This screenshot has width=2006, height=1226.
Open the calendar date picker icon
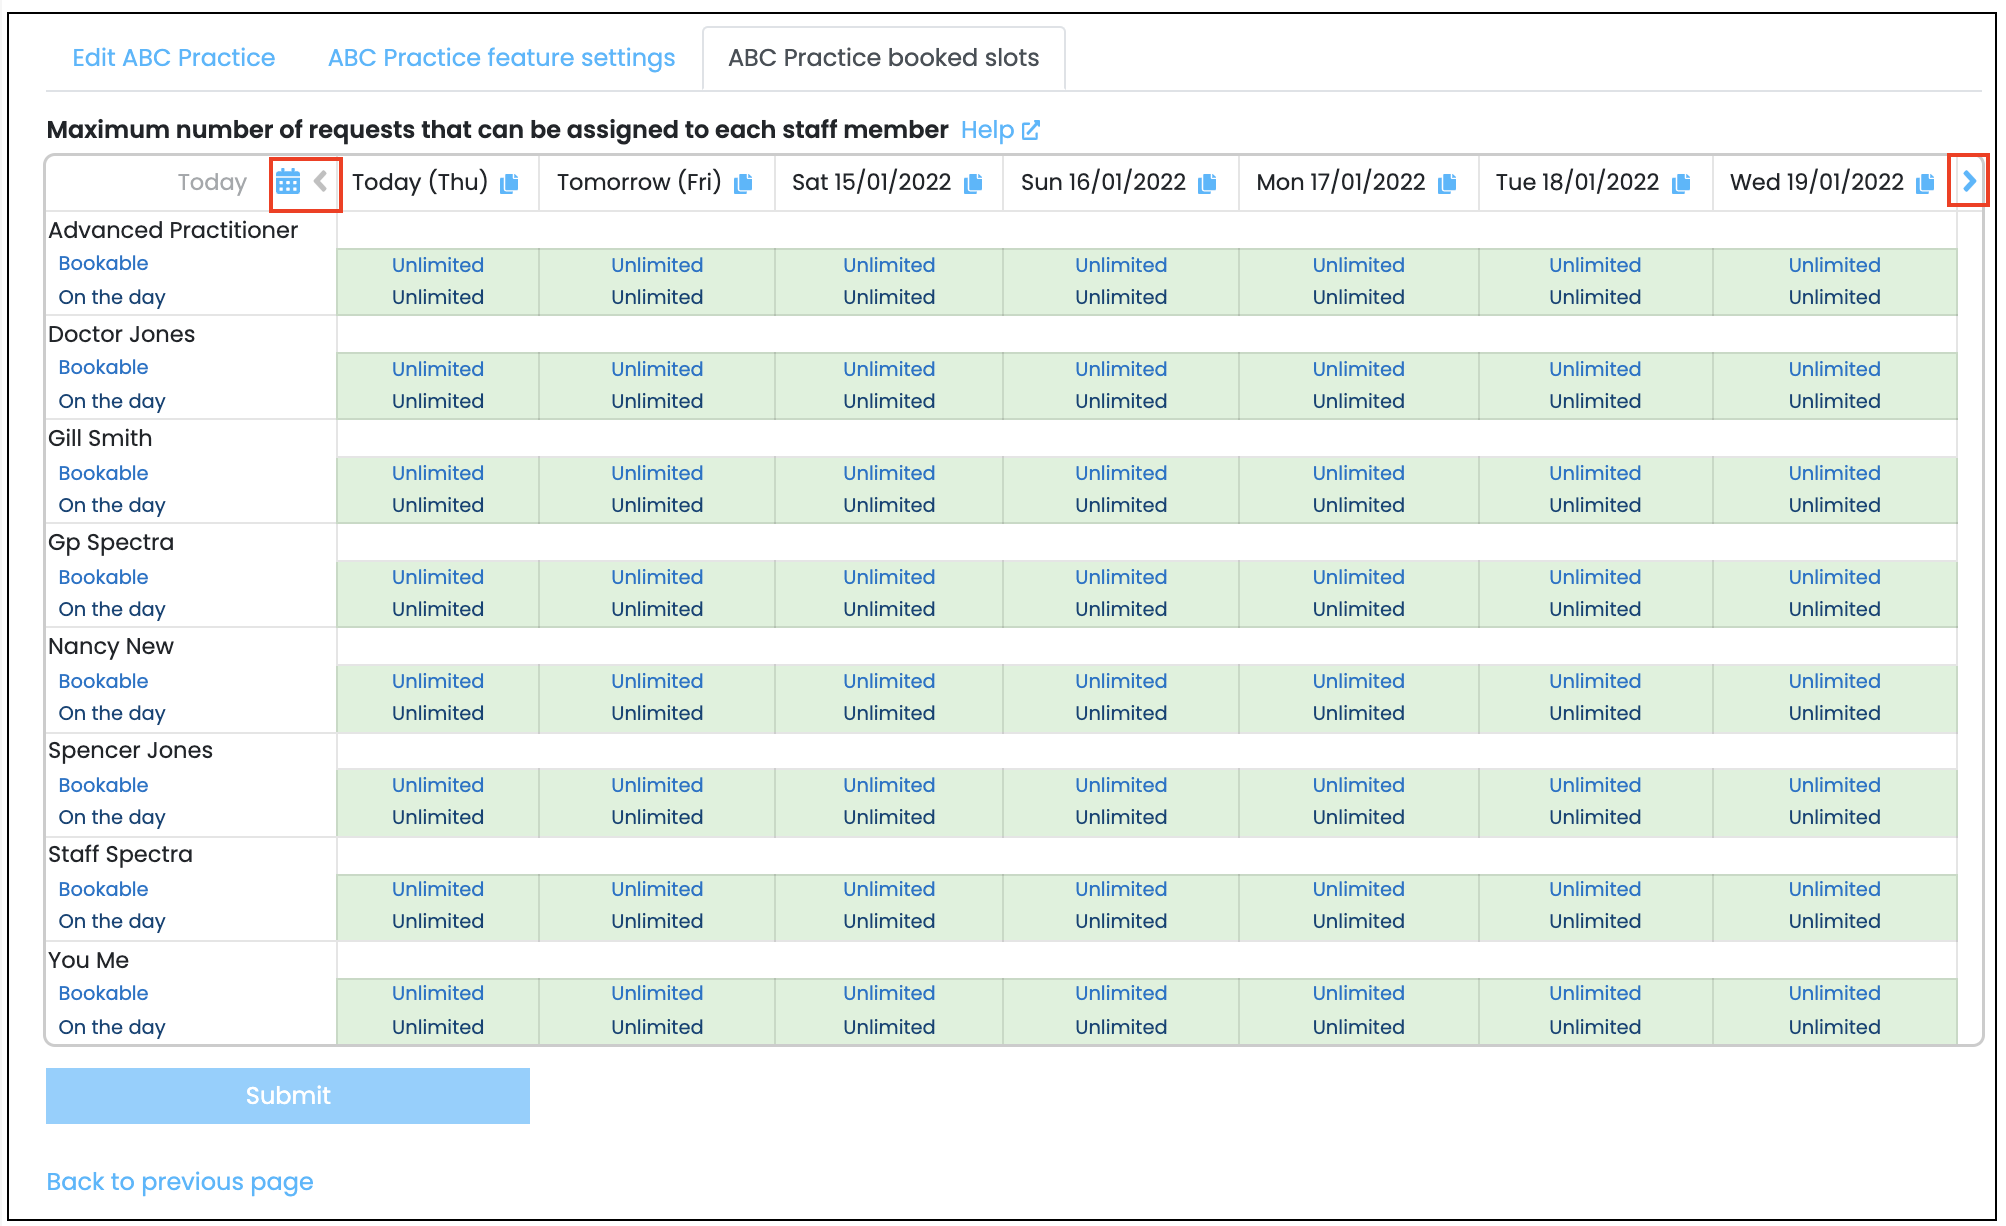click(x=288, y=182)
